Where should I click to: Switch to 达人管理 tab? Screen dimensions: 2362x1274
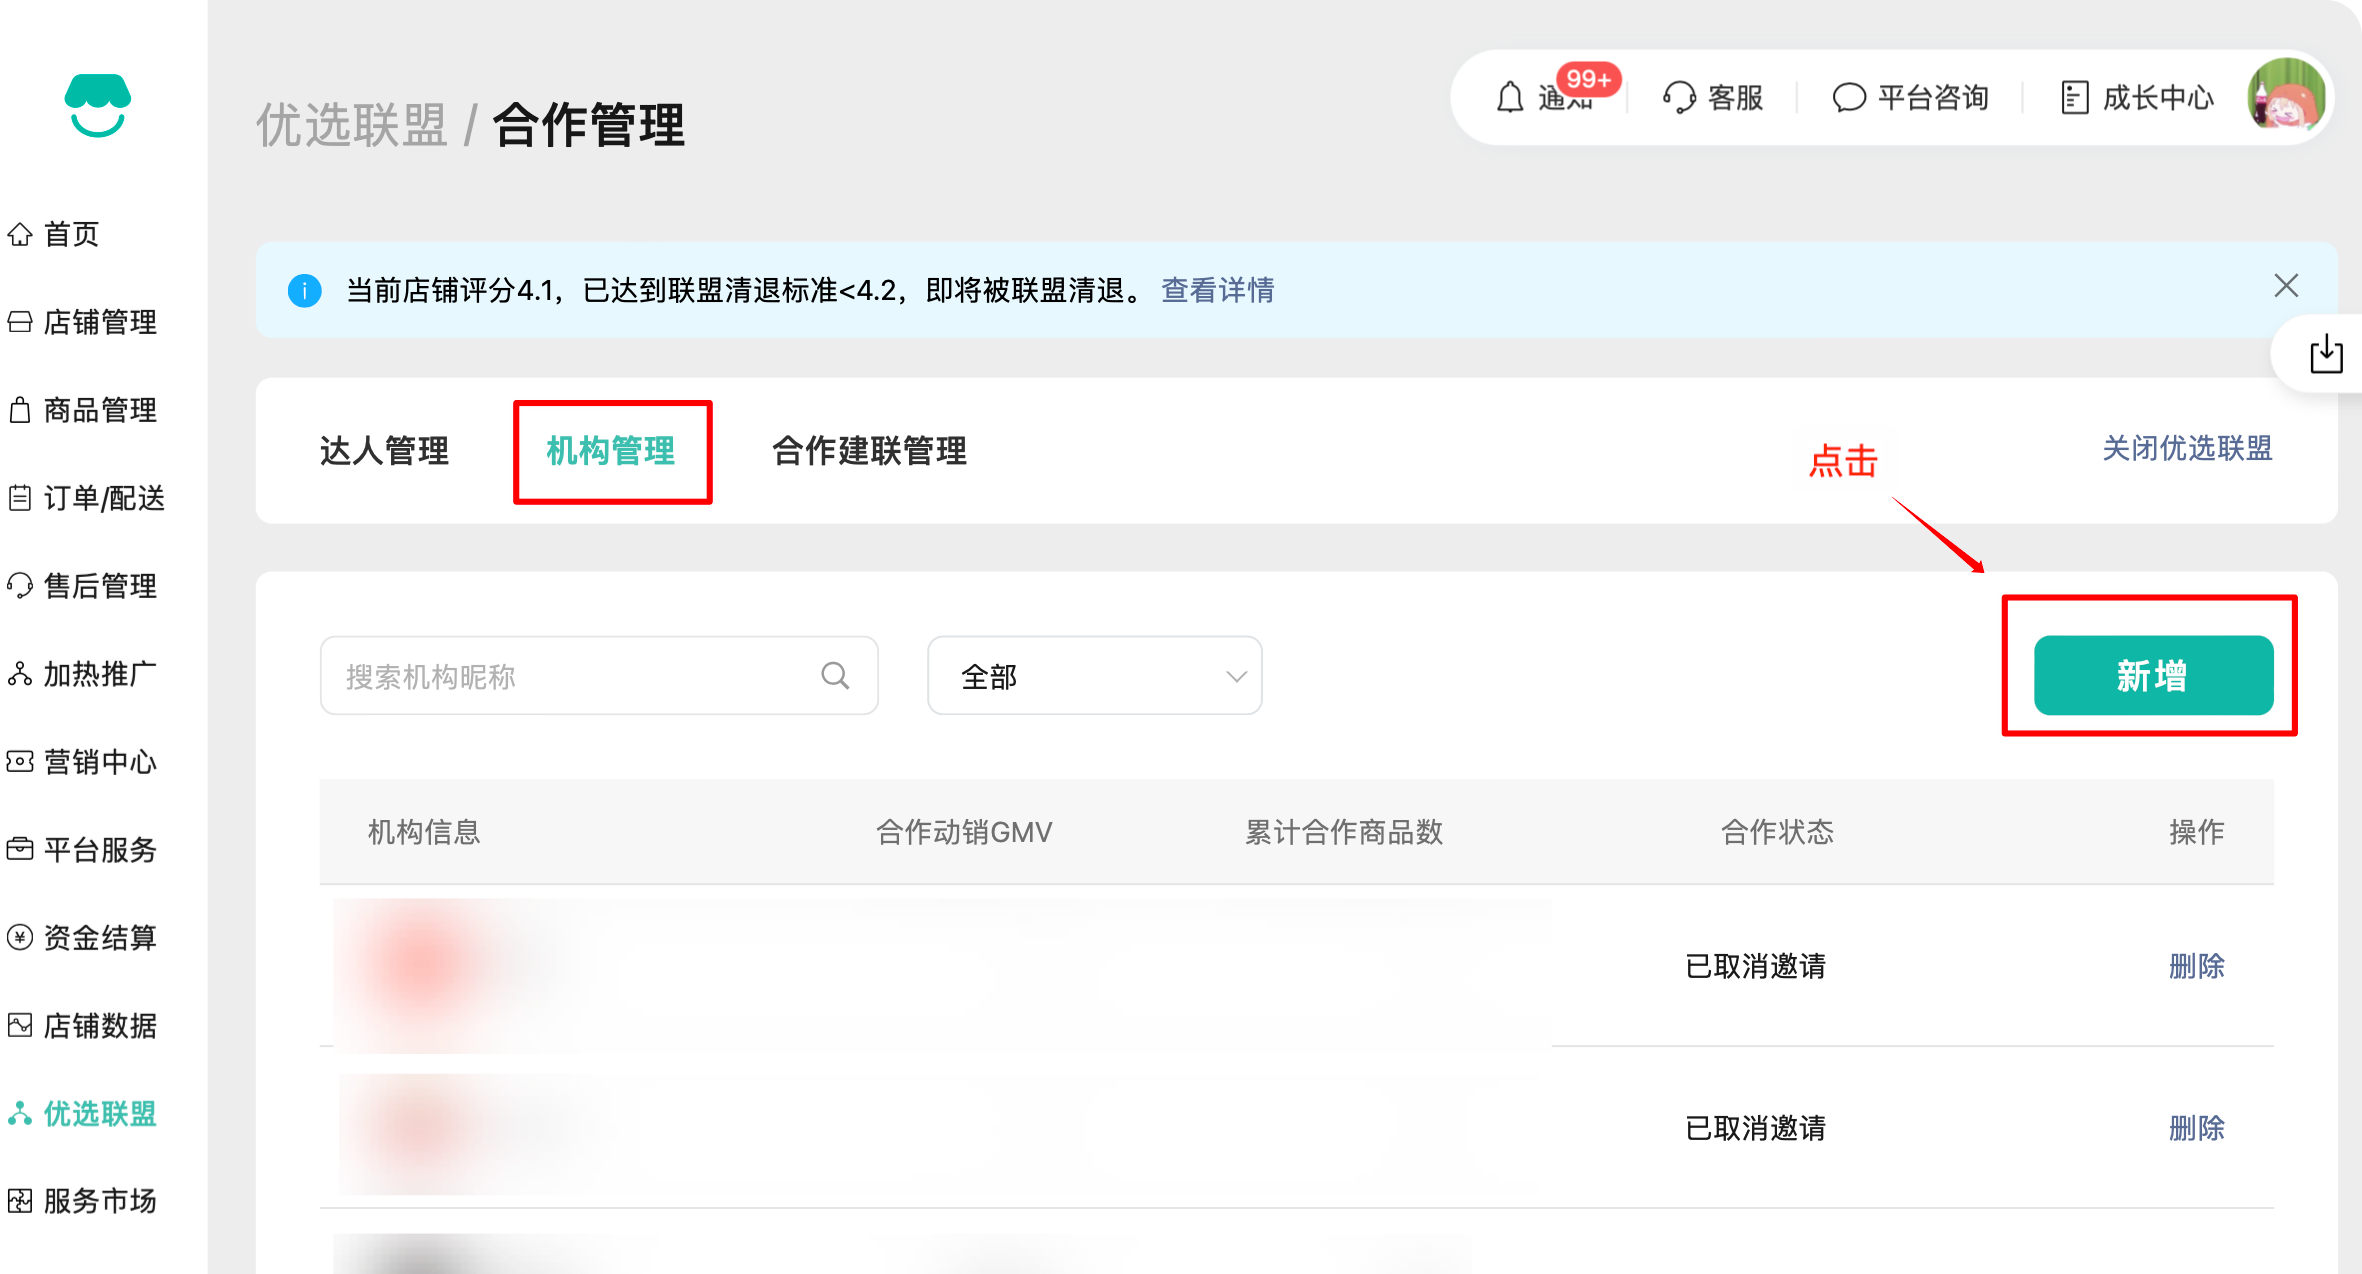pyautogui.click(x=384, y=451)
